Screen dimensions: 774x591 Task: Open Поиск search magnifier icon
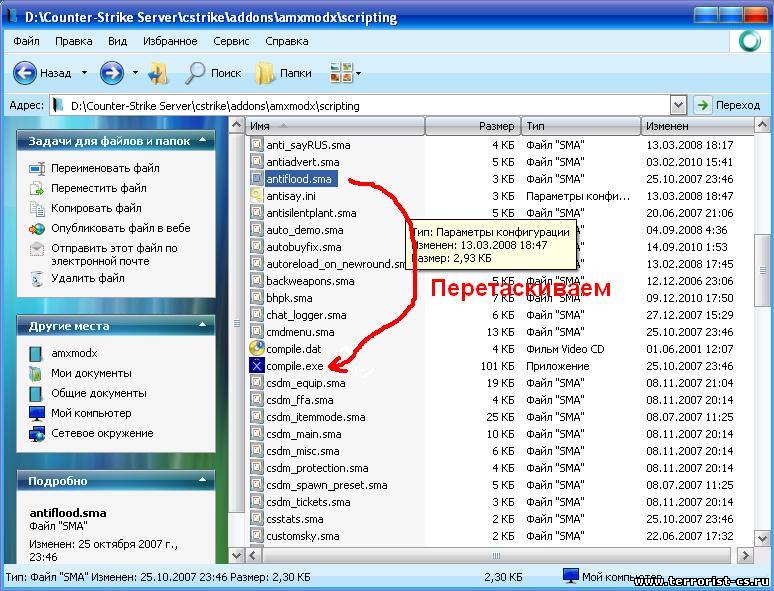tap(194, 73)
